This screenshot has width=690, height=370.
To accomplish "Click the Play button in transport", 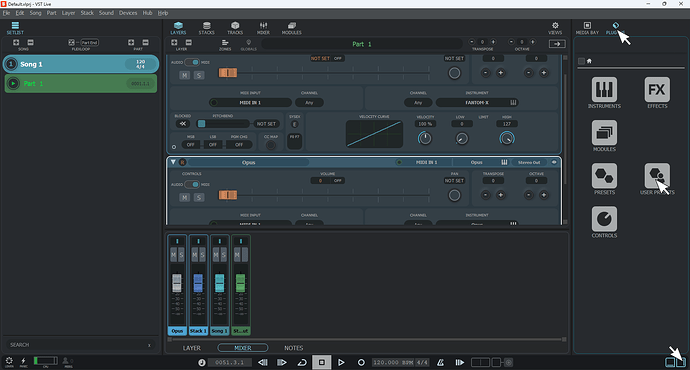I will [x=341, y=363].
